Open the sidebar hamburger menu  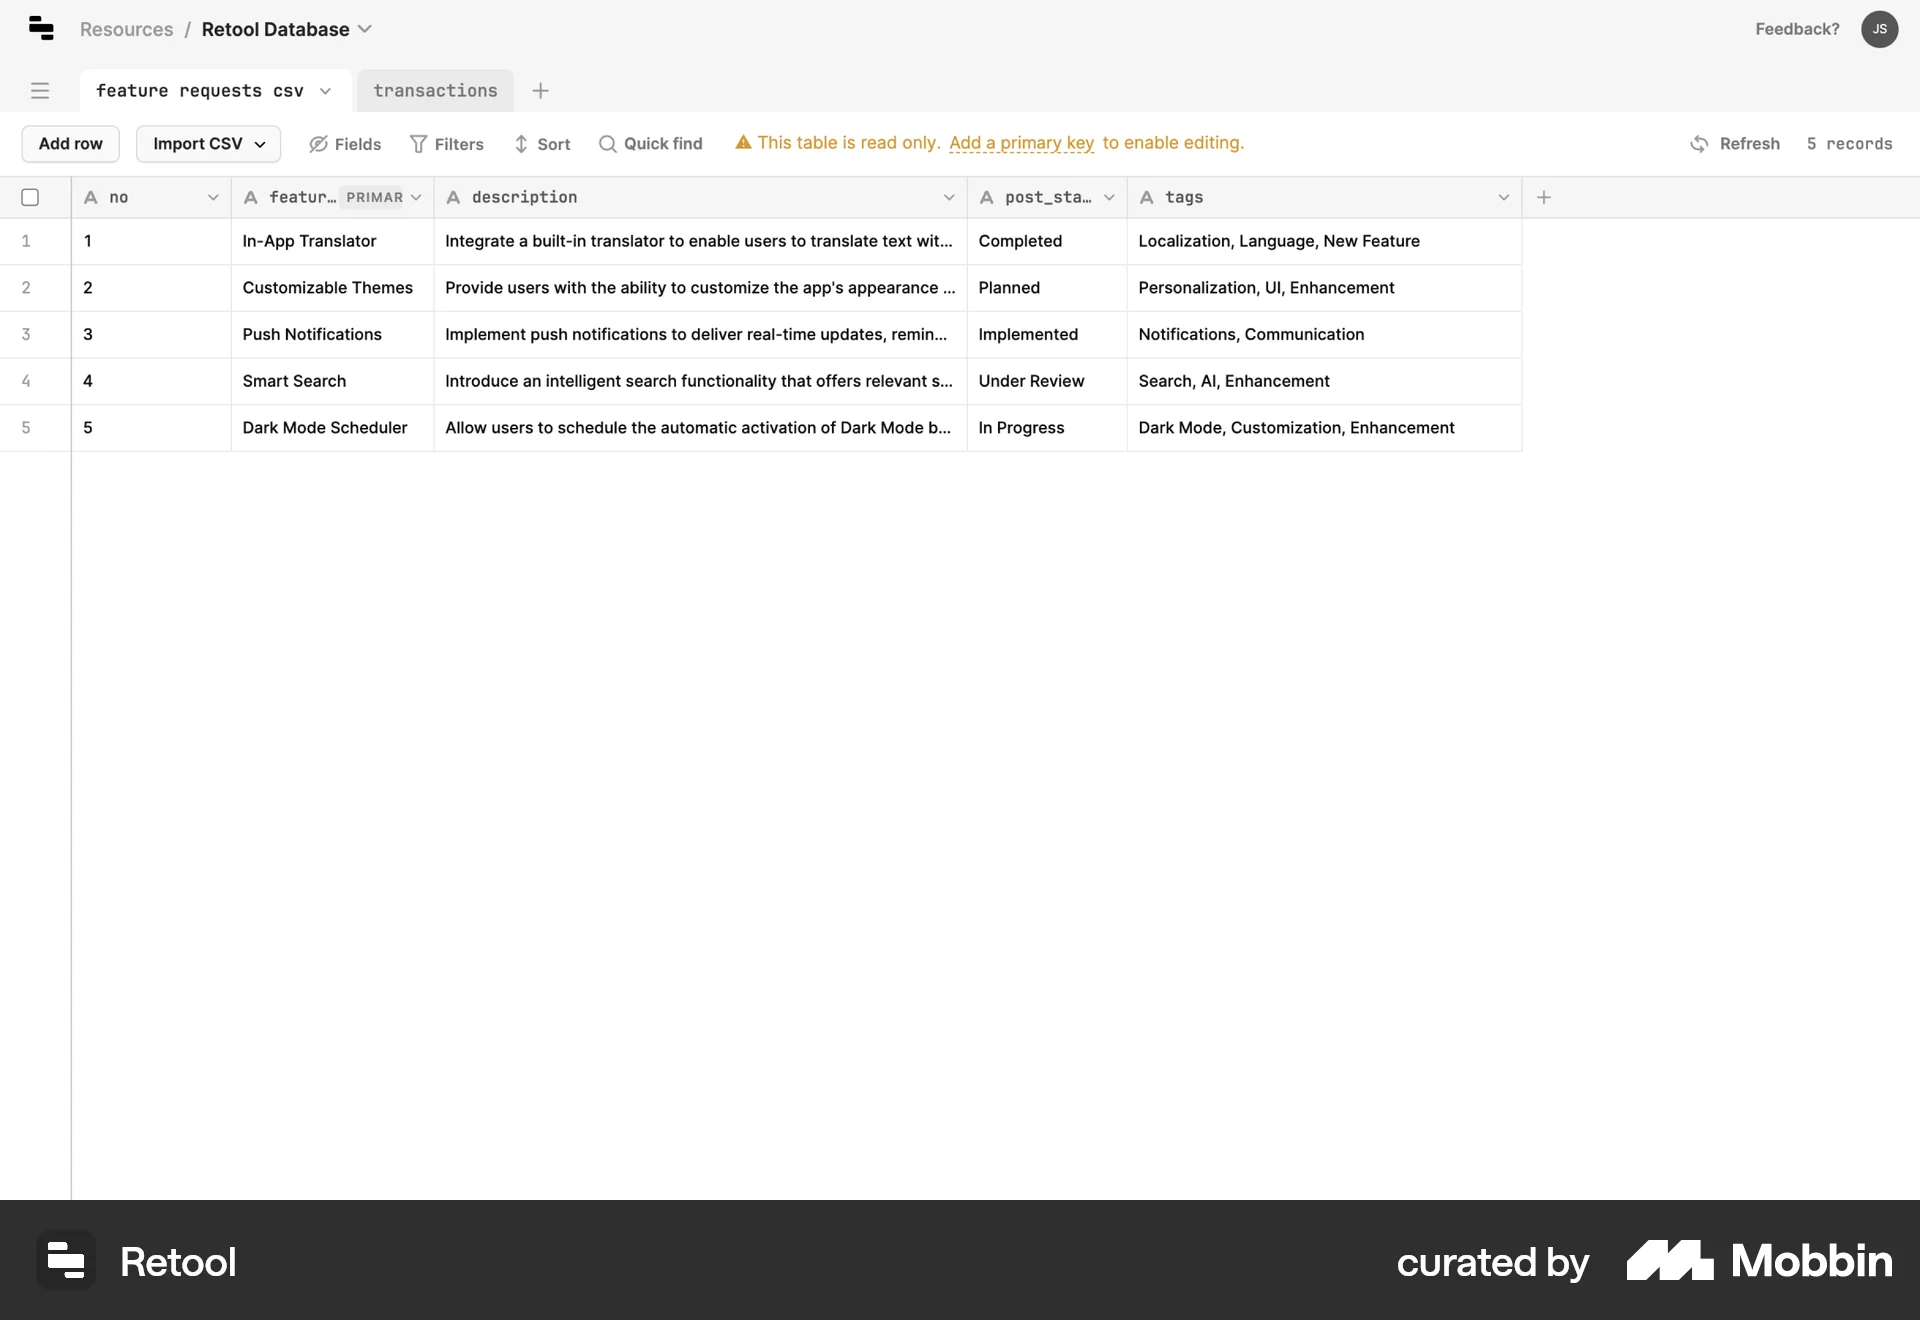point(39,90)
